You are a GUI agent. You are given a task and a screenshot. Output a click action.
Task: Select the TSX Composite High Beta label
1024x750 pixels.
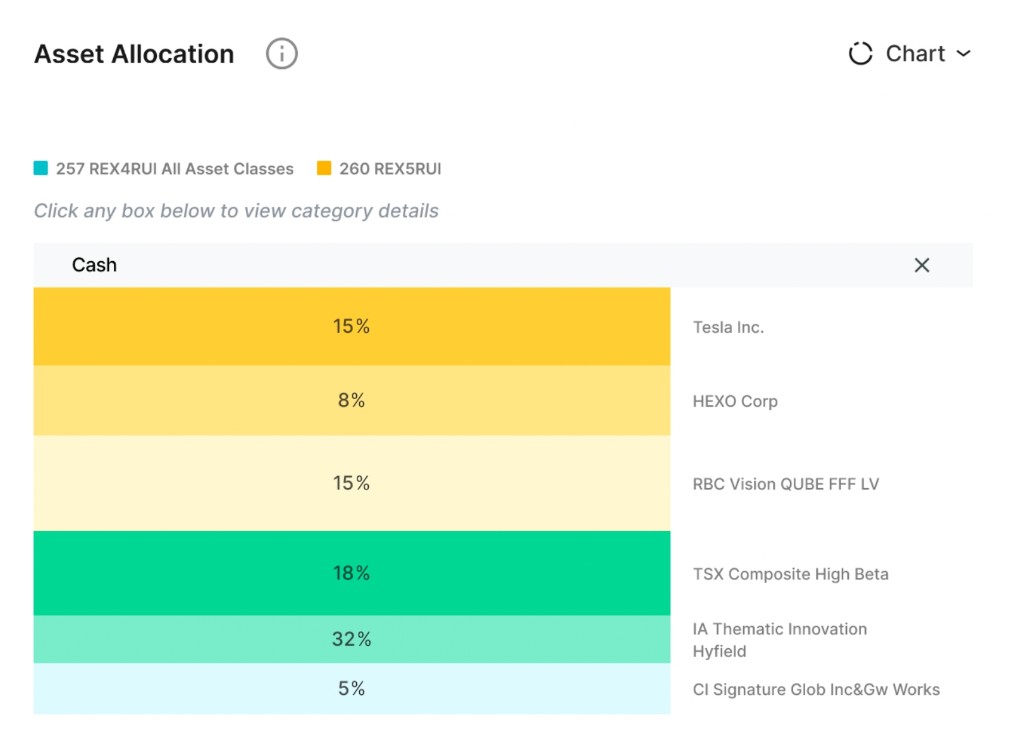pyautogui.click(x=791, y=574)
